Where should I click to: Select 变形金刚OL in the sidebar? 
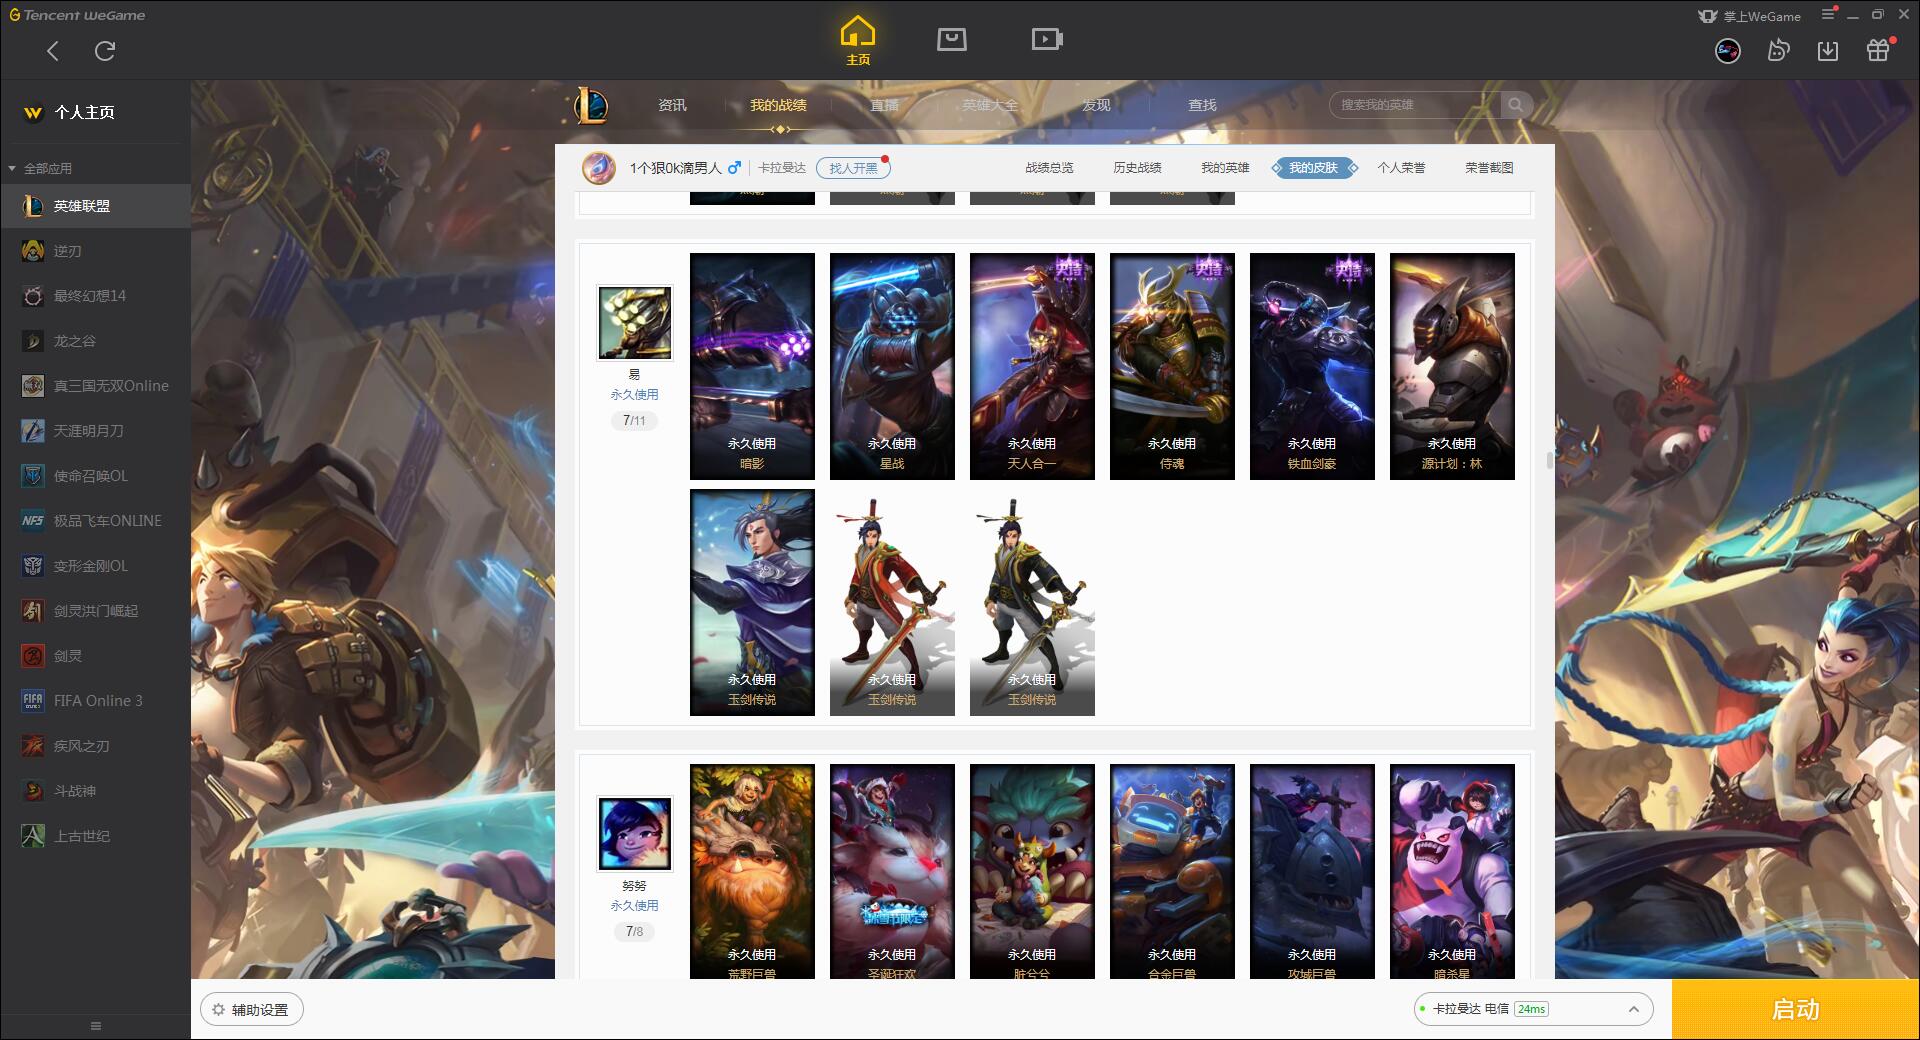(x=95, y=566)
